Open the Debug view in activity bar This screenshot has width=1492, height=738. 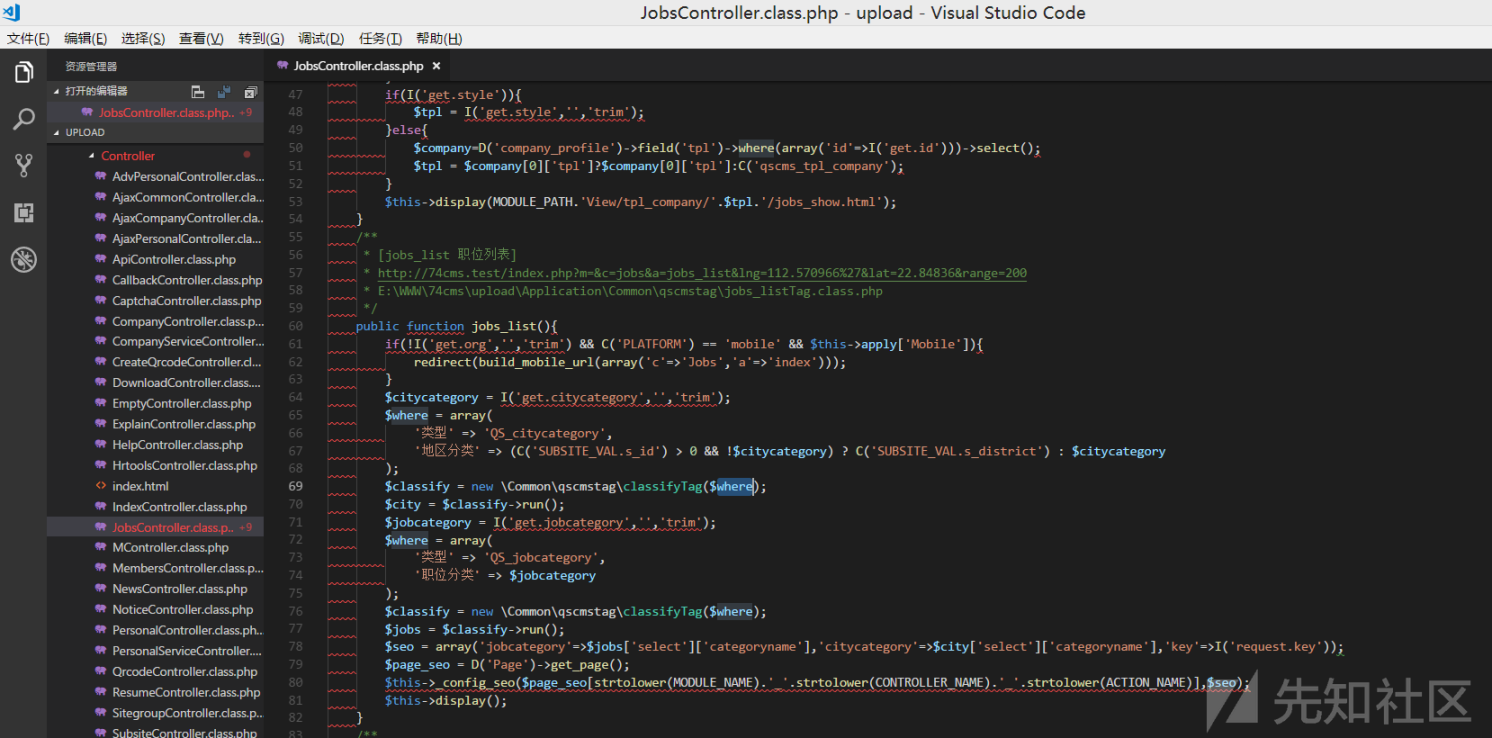point(24,260)
